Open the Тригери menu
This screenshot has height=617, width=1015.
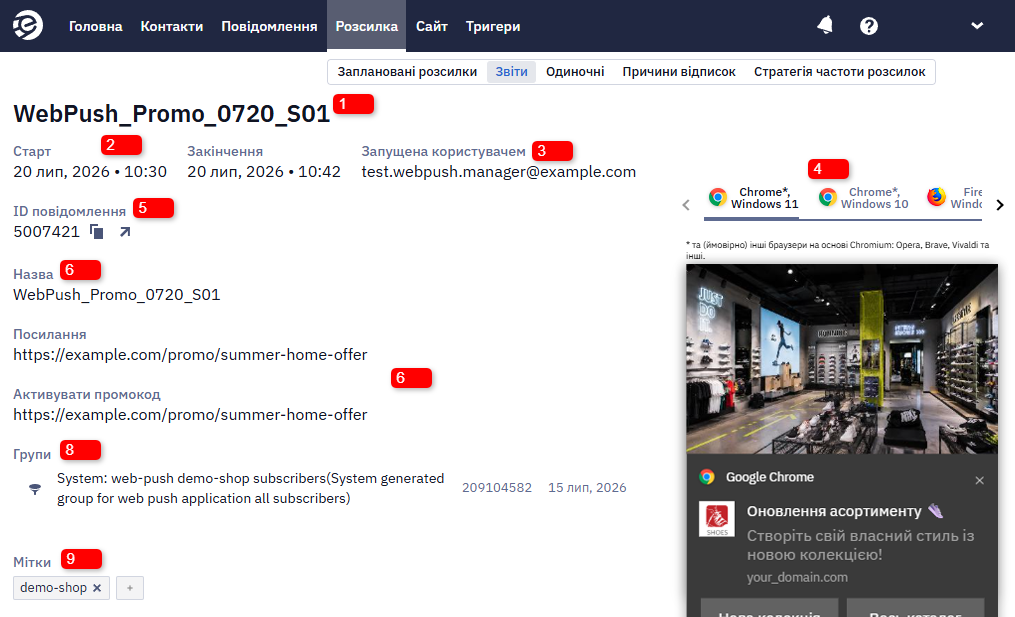pyautogui.click(x=493, y=27)
